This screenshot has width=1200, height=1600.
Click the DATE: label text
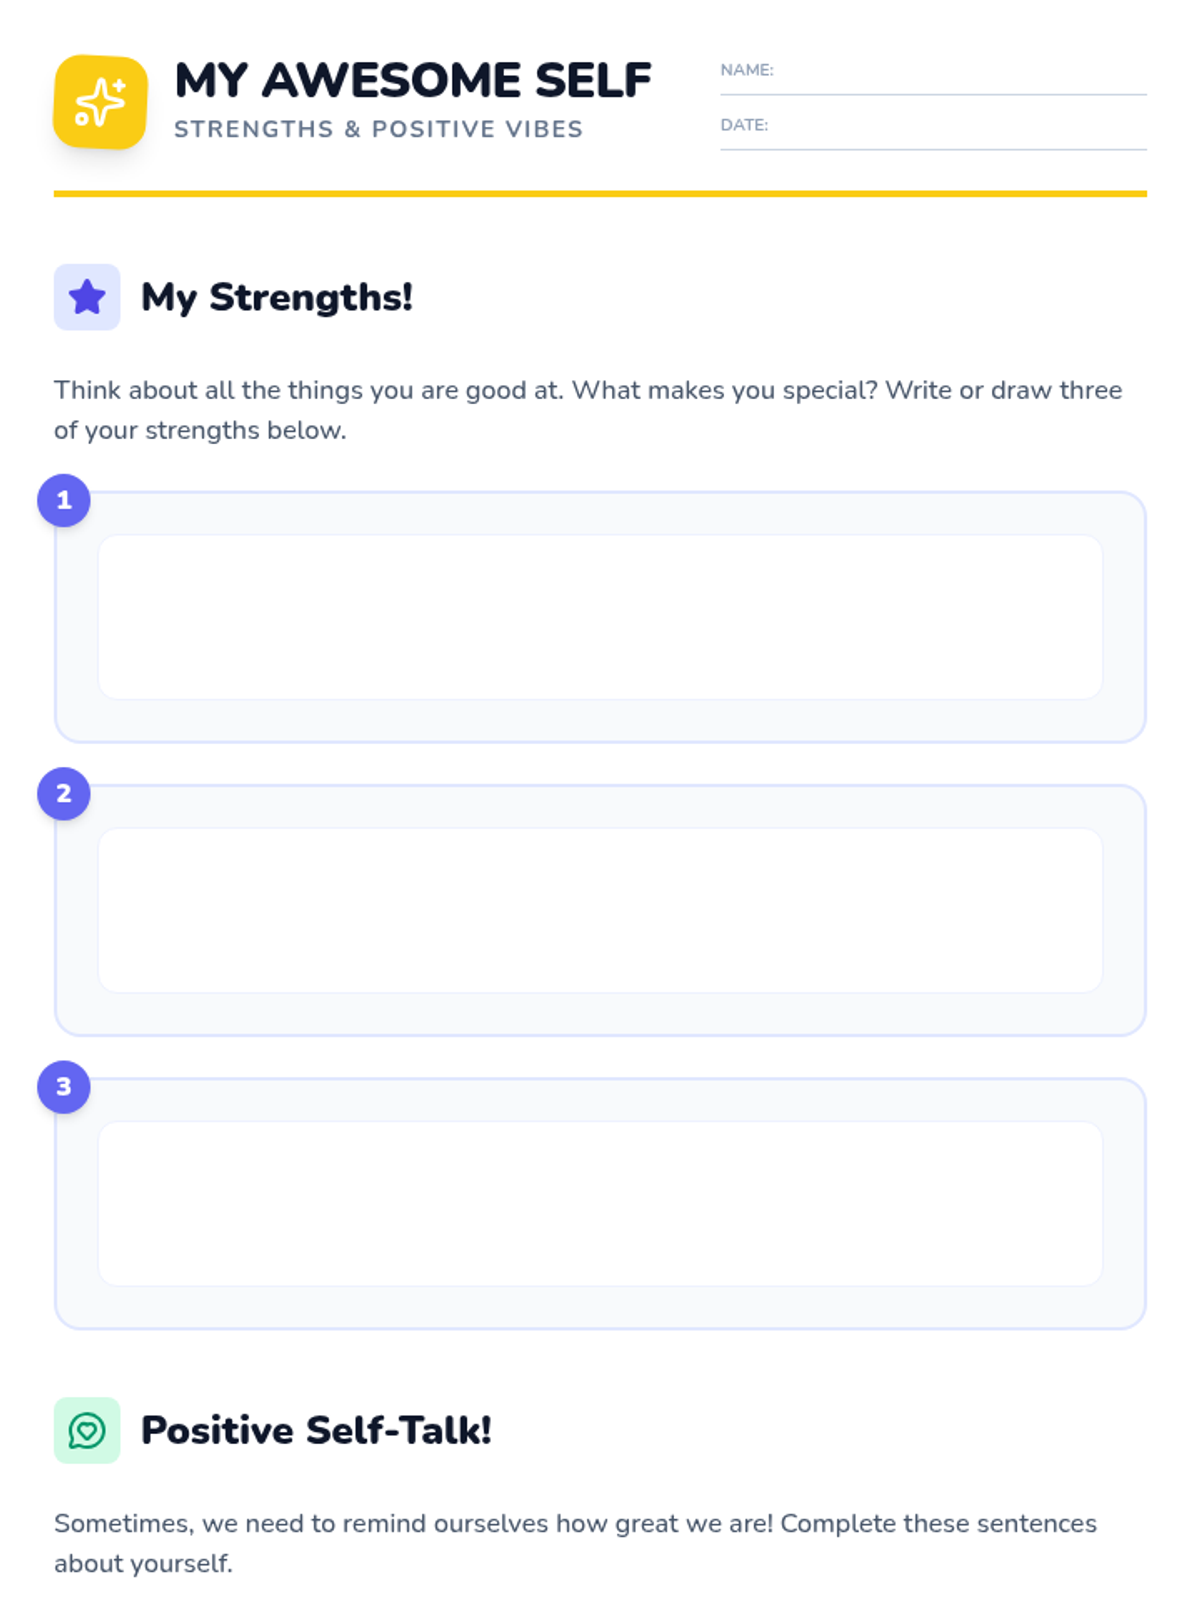click(744, 125)
